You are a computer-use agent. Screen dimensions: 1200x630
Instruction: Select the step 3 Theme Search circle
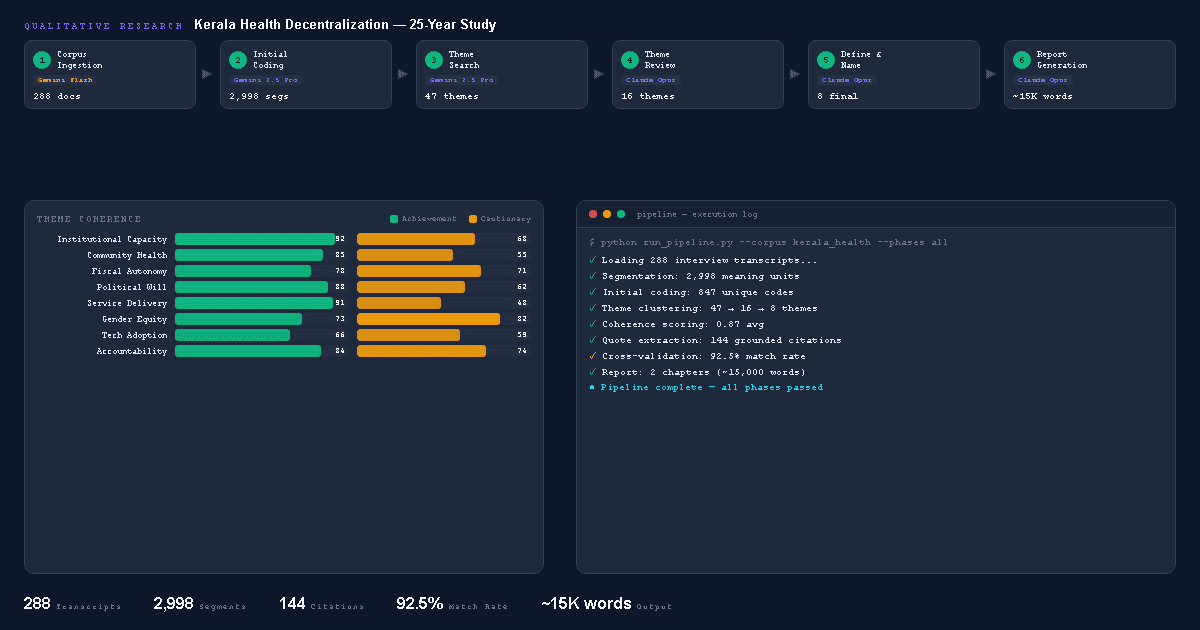pyautogui.click(x=433, y=60)
